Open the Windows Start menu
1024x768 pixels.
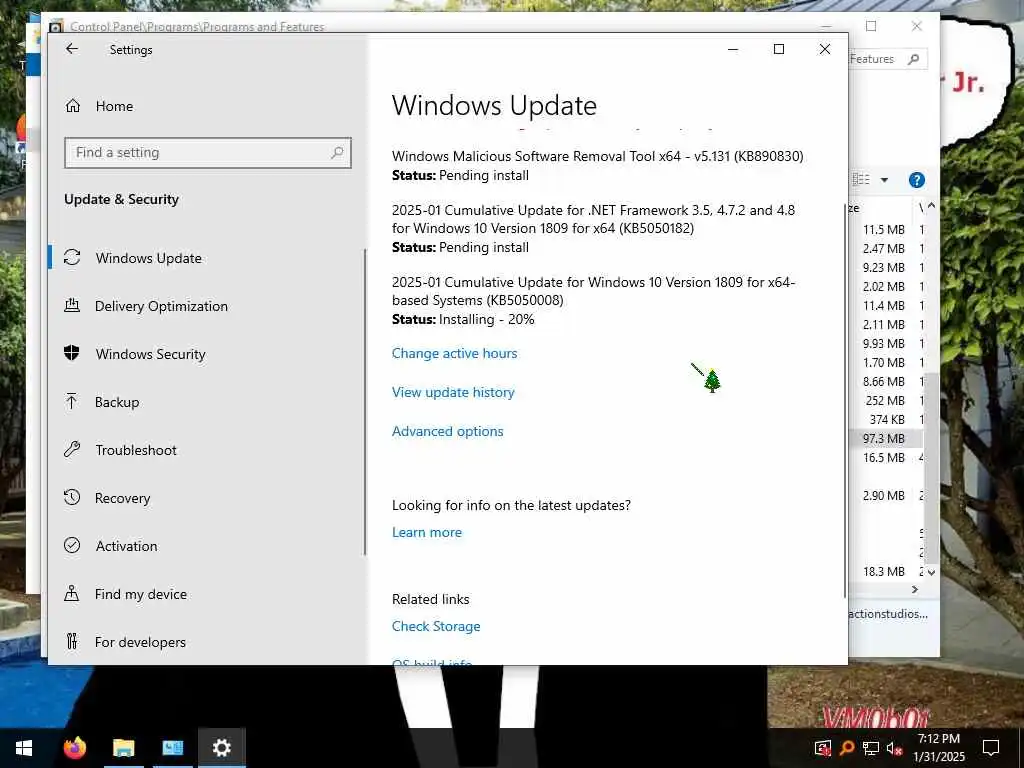point(24,748)
